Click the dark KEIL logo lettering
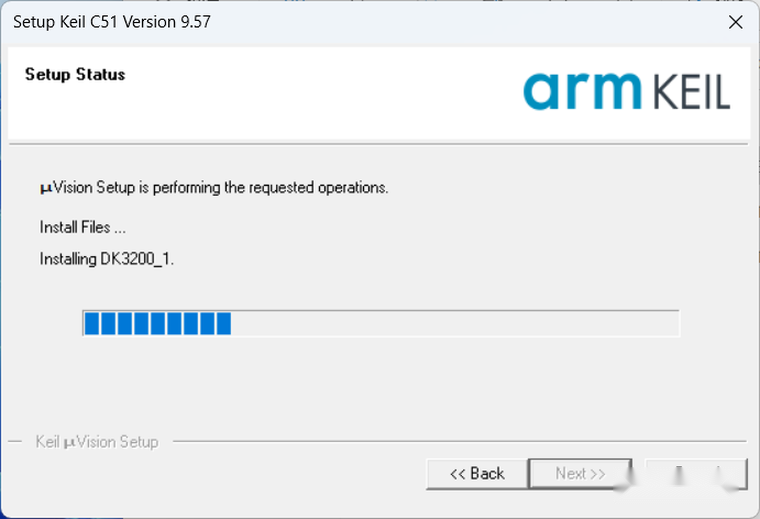 (692, 92)
